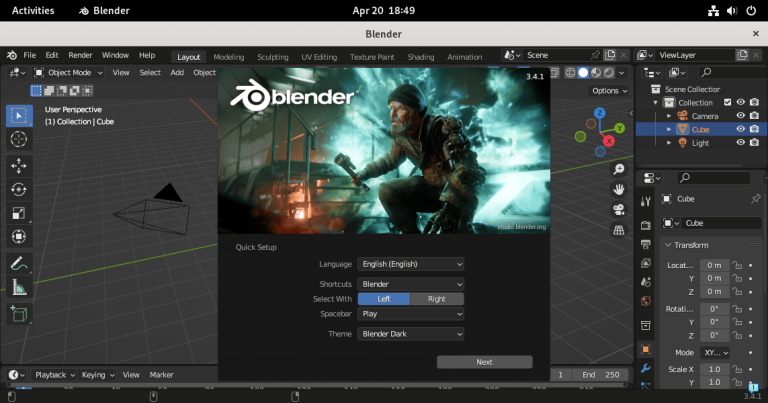Screen dimensions: 768x403
Task: Click the Scale X value field
Action: [x=715, y=369]
